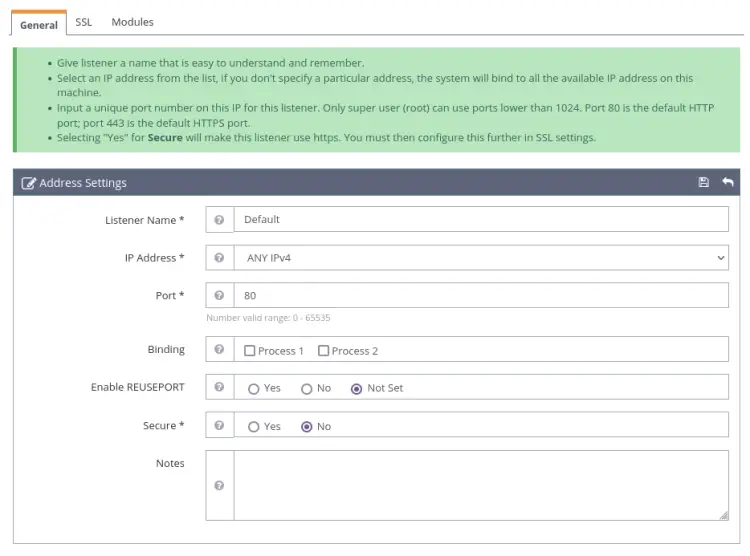
Task: Click the bold 'Secure' word in the tips
Action: pos(165,138)
